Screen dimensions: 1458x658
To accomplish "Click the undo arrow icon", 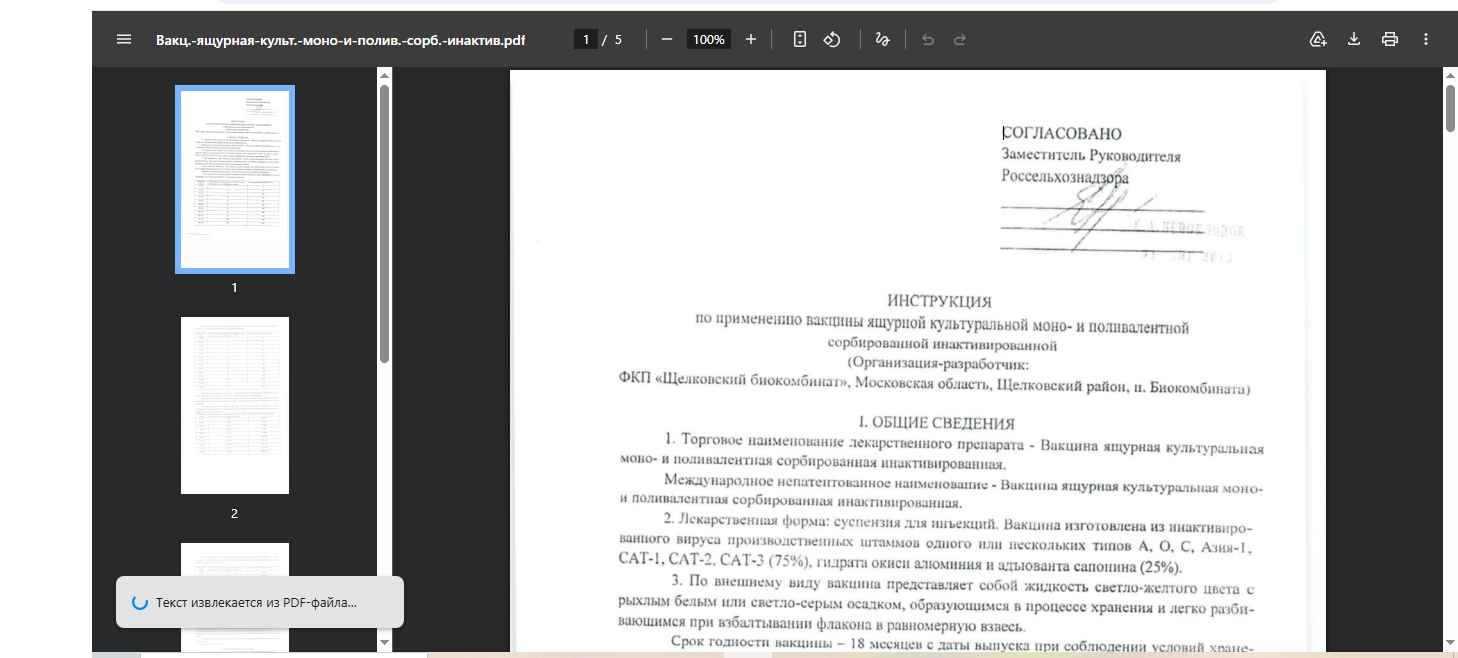I will click(x=928, y=40).
